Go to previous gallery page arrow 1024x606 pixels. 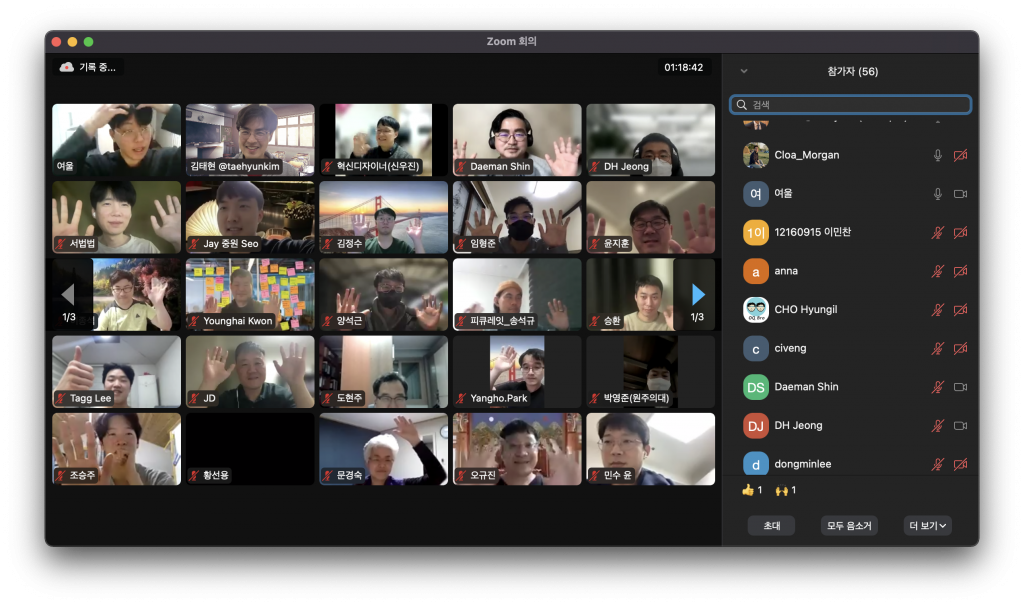point(68,295)
